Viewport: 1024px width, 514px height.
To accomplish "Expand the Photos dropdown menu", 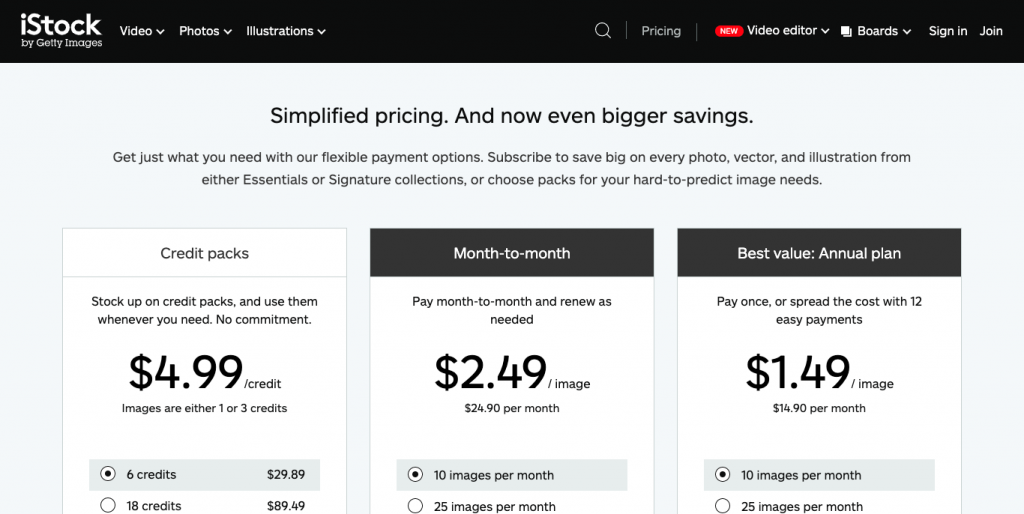I will click(205, 31).
